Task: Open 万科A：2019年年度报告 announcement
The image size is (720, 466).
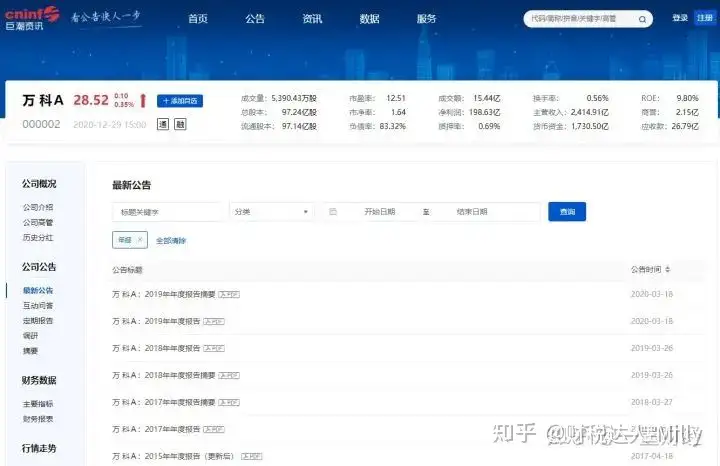Action: click(156, 321)
